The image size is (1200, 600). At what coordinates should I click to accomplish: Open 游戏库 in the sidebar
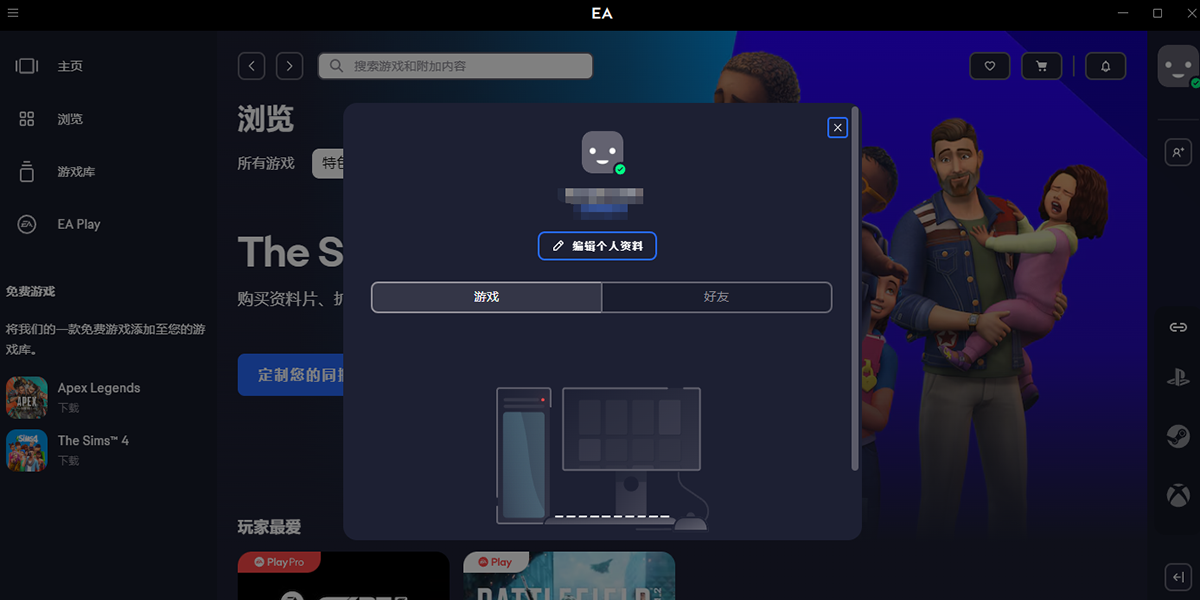(x=76, y=172)
